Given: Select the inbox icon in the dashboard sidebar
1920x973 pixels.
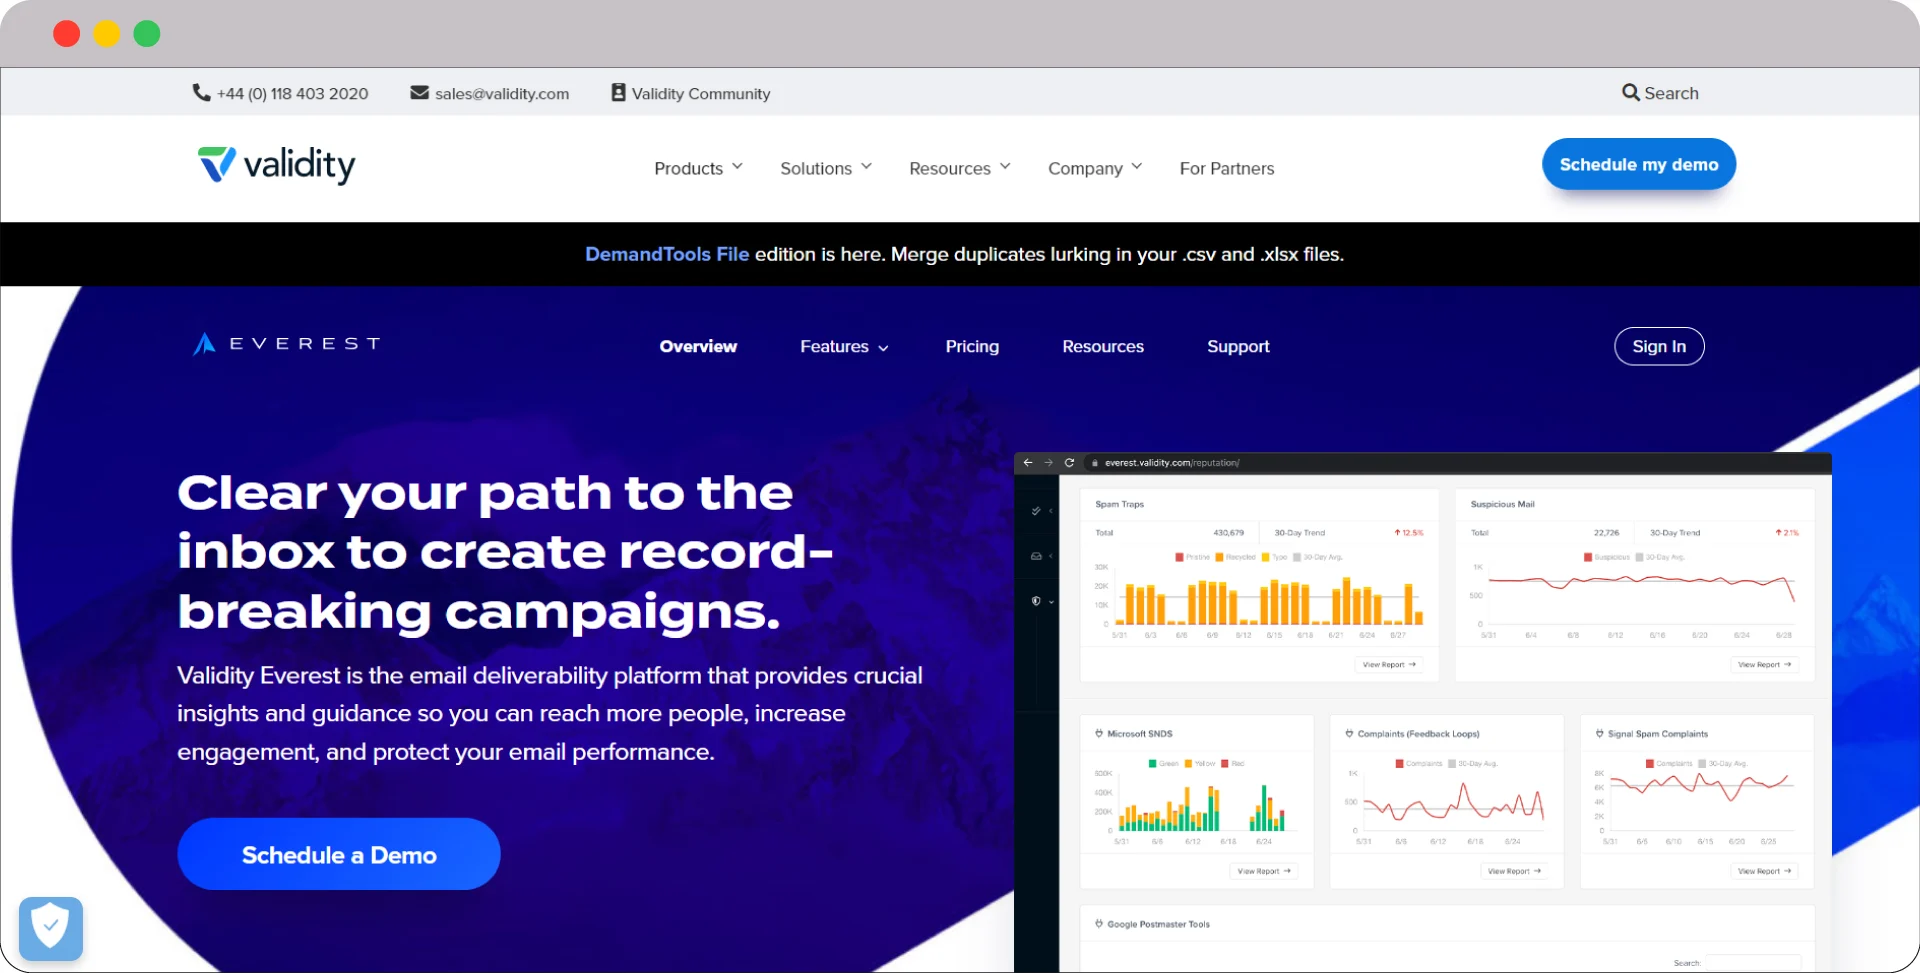Looking at the screenshot, I should (1035, 557).
